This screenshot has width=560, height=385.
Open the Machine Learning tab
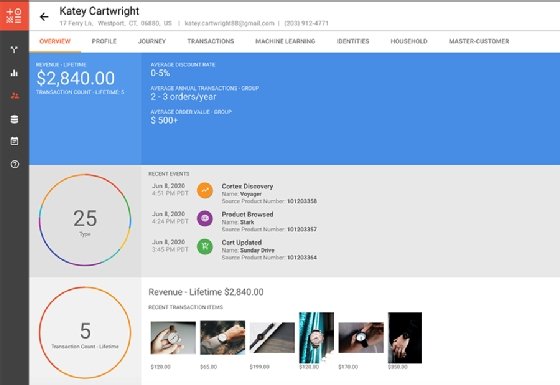click(285, 41)
